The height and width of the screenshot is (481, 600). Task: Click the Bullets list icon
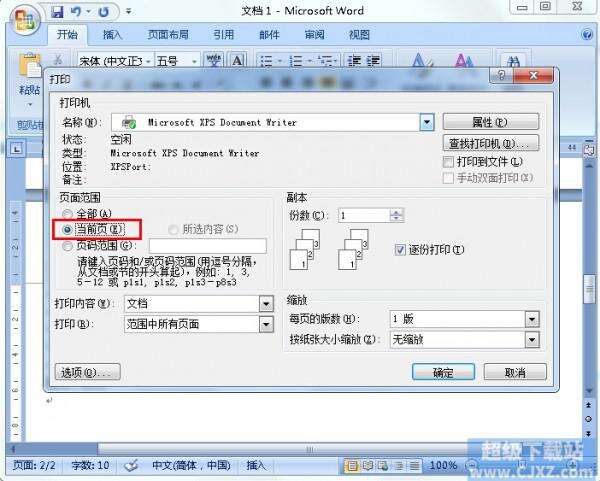[266, 60]
